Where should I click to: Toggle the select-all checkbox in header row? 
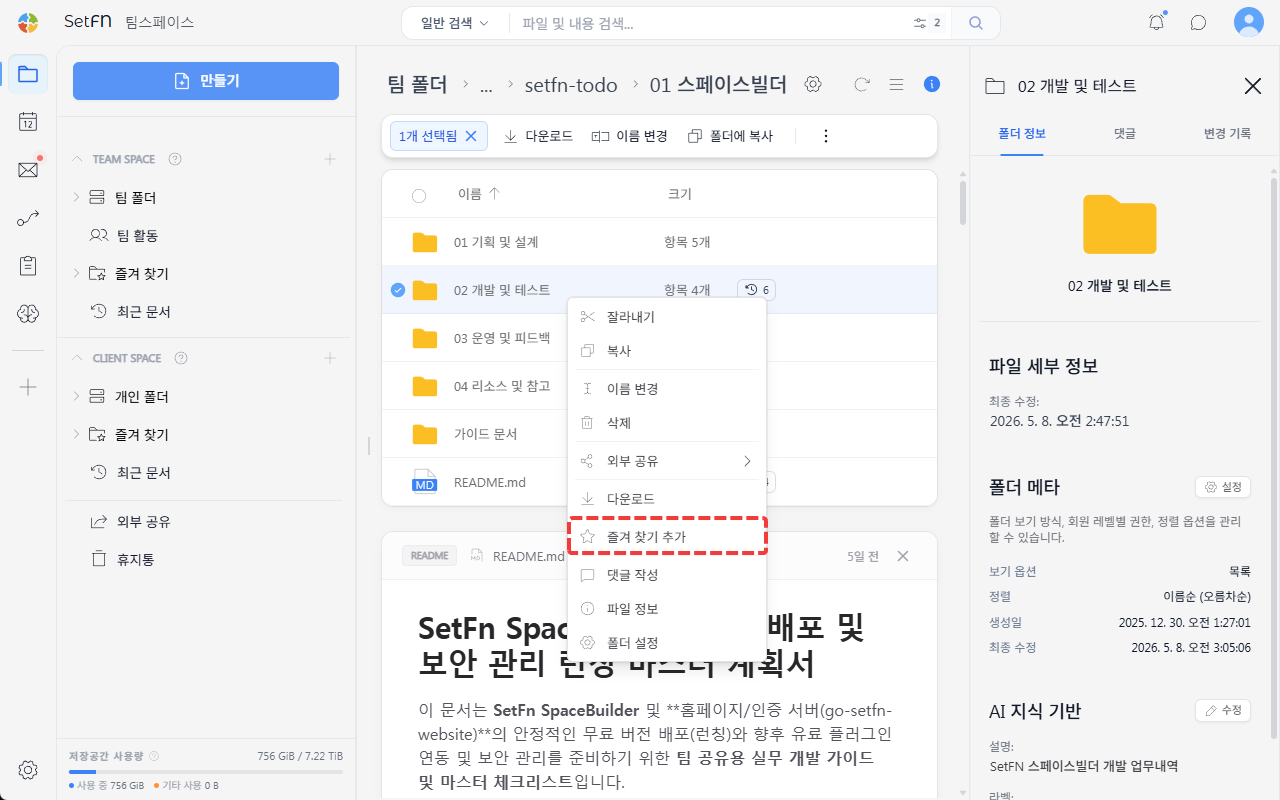click(x=419, y=195)
